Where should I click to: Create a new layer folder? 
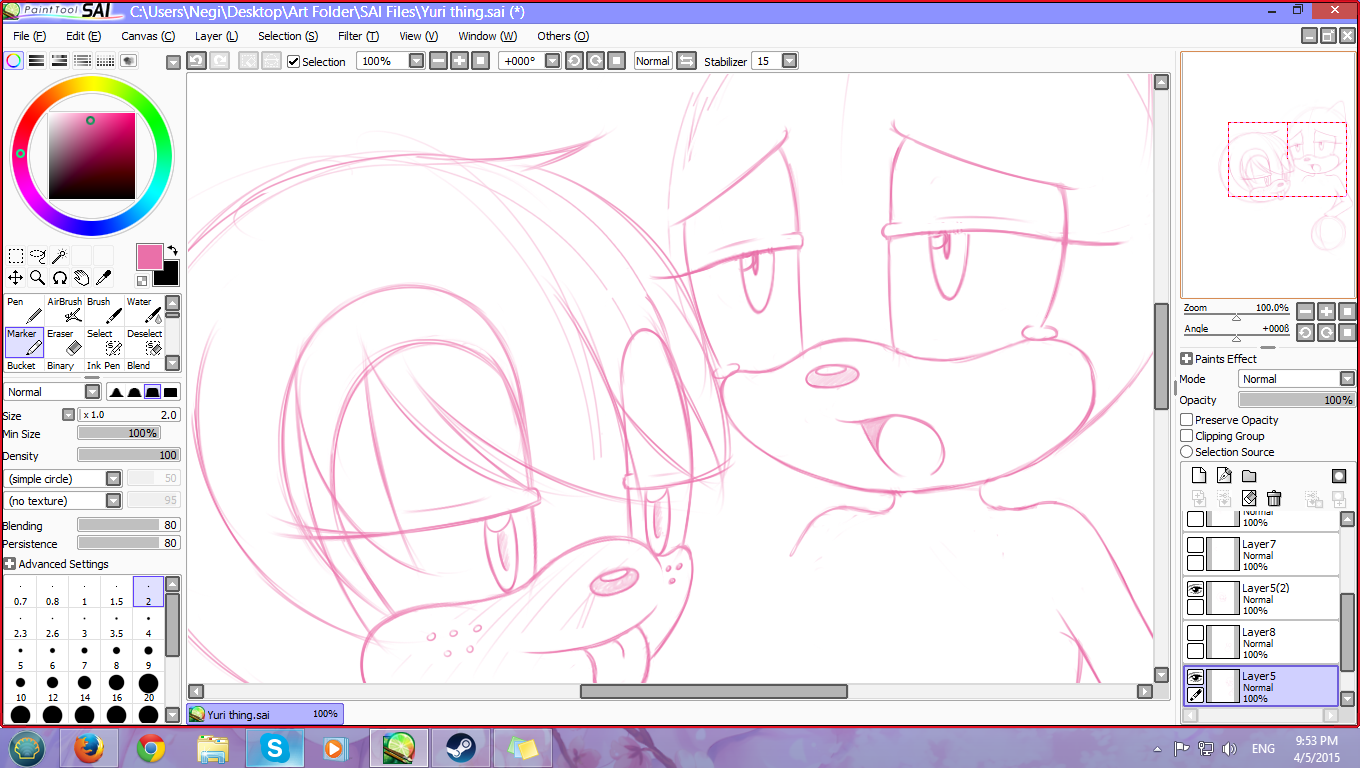[1249, 476]
